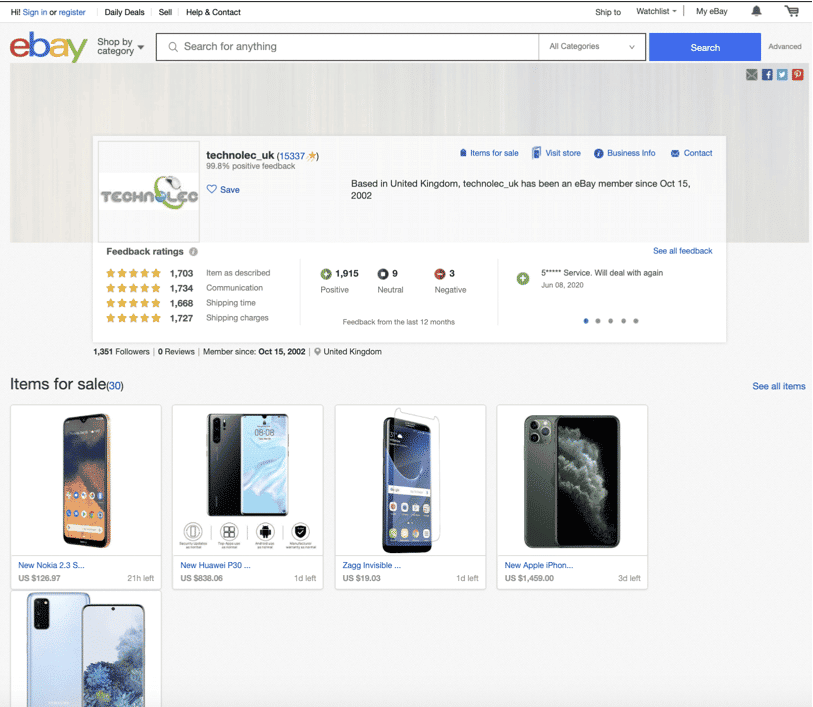This screenshot has width=813, height=707.
Task: Open My eBay menu
Action: (711, 11)
